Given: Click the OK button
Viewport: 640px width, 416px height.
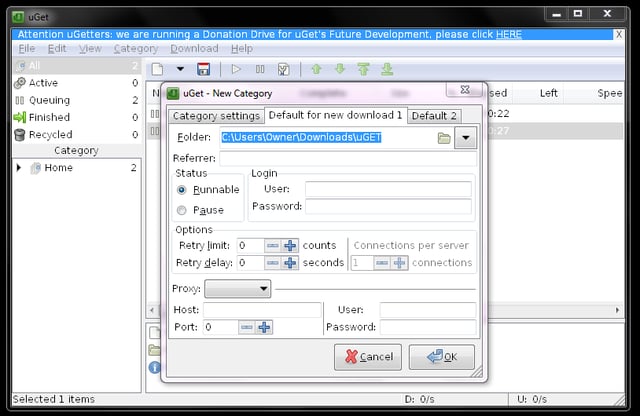Looking at the screenshot, I should [x=442, y=357].
